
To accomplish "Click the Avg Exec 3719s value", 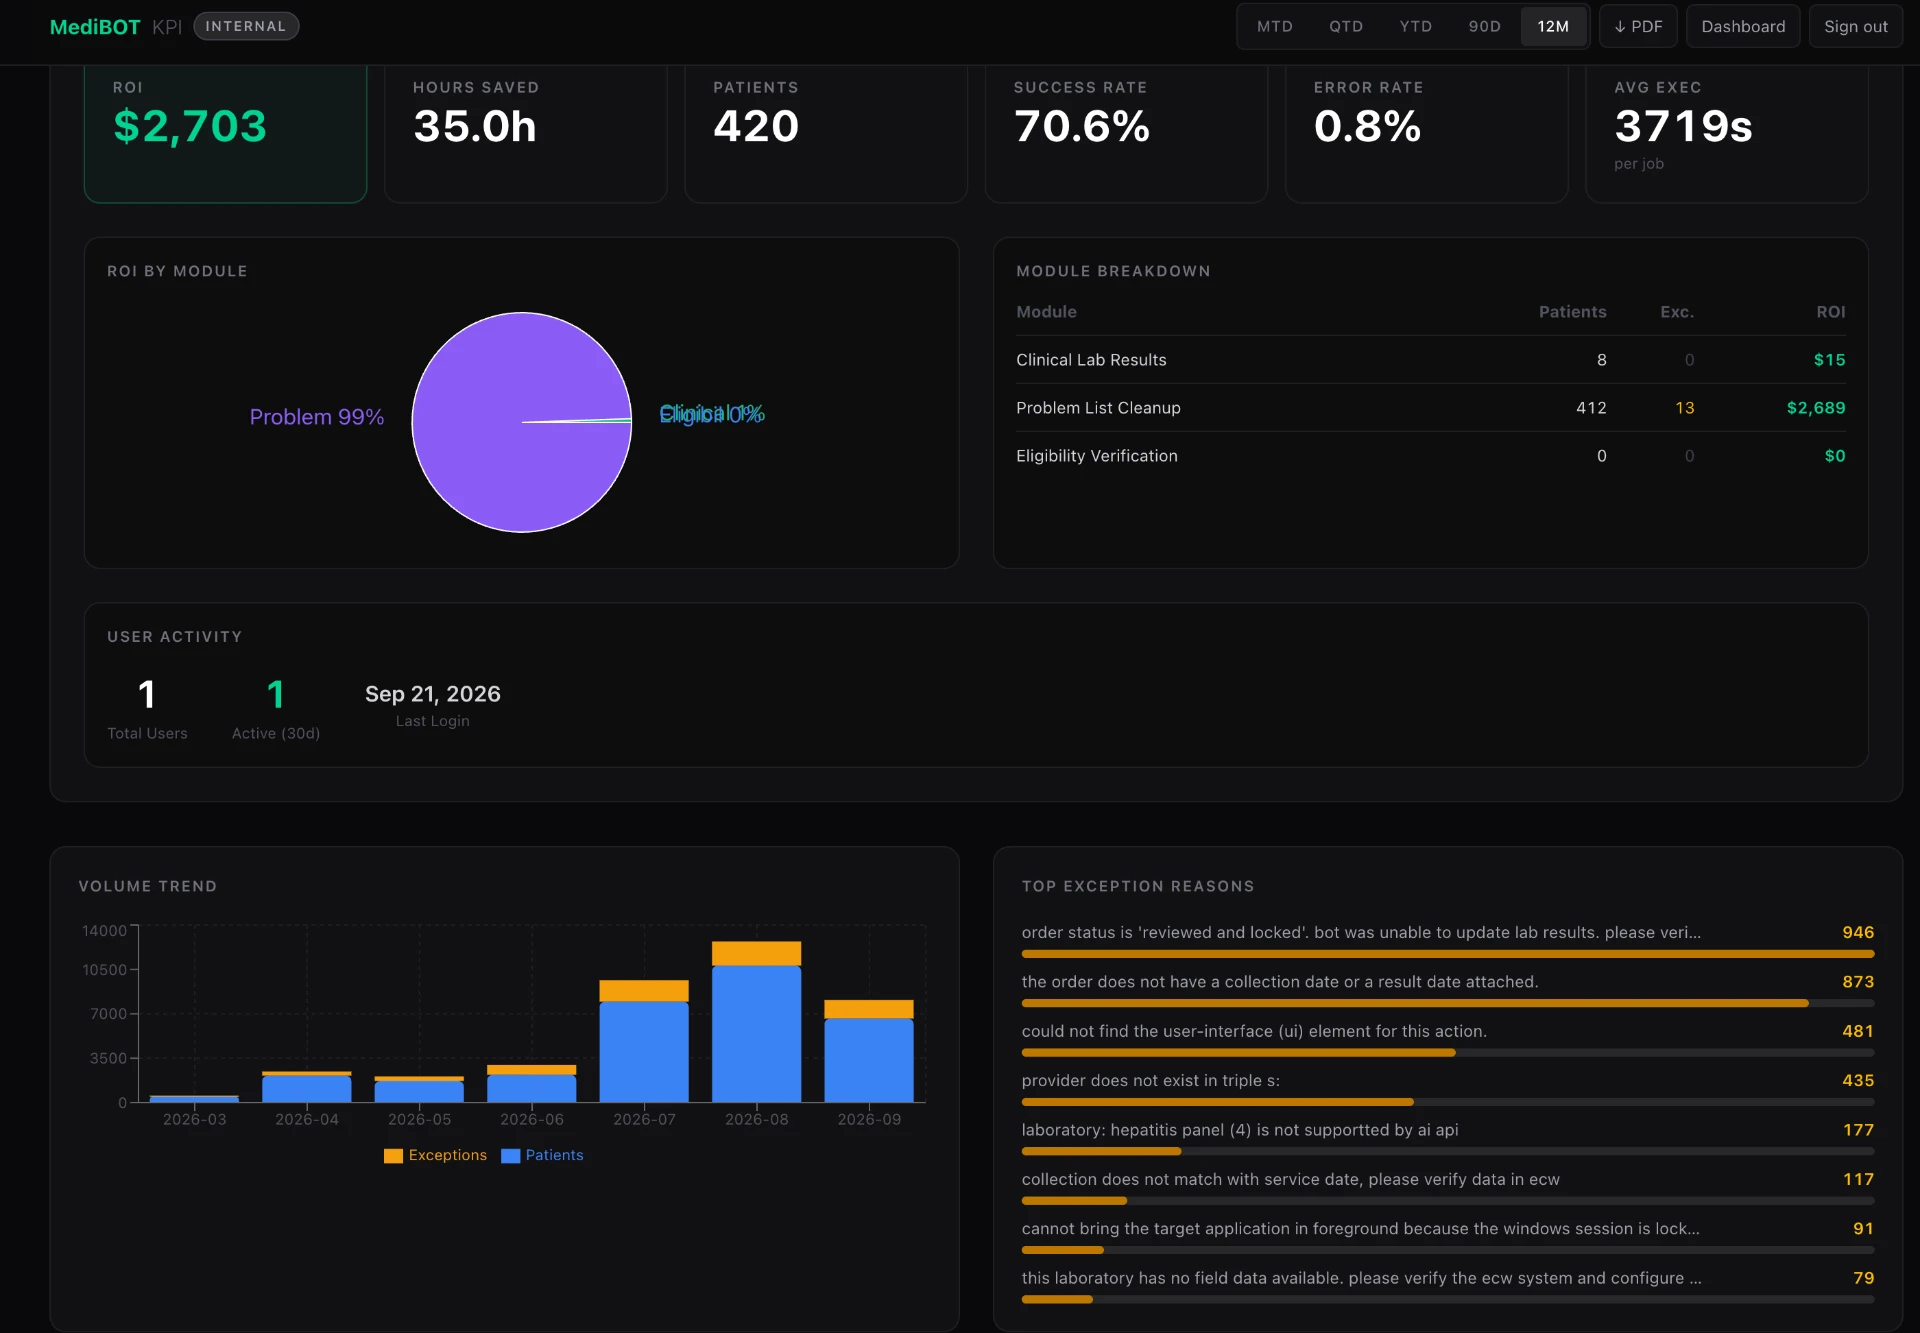I will coord(1683,127).
